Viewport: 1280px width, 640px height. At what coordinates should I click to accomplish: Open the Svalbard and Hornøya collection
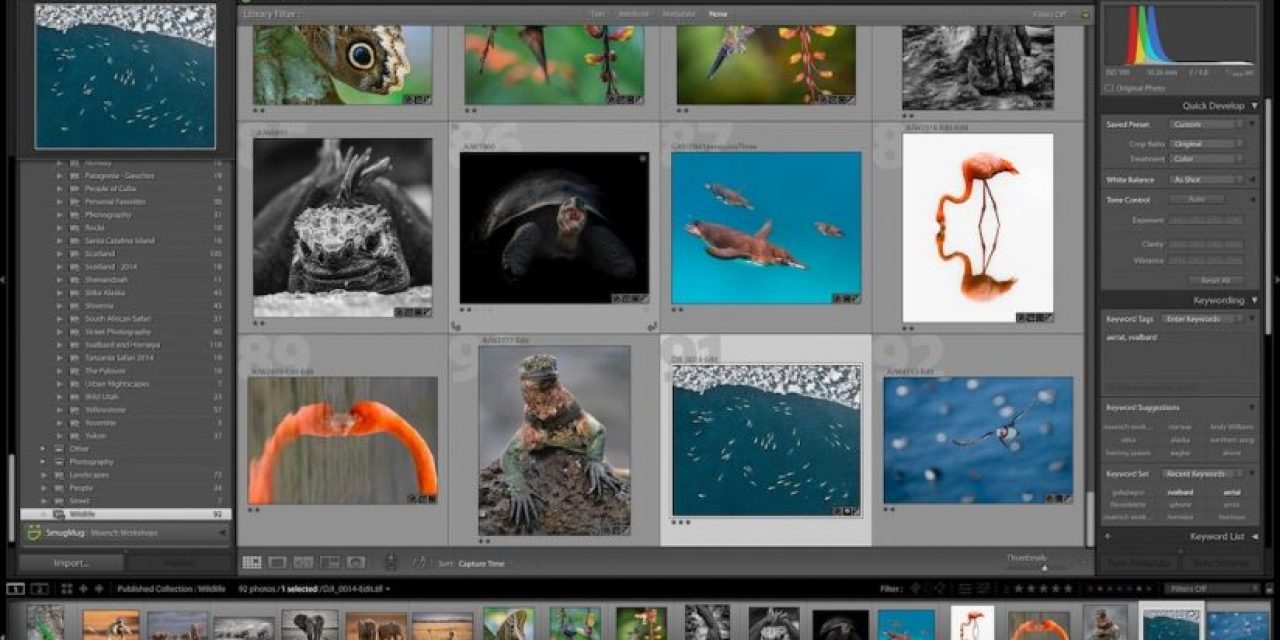(122, 345)
